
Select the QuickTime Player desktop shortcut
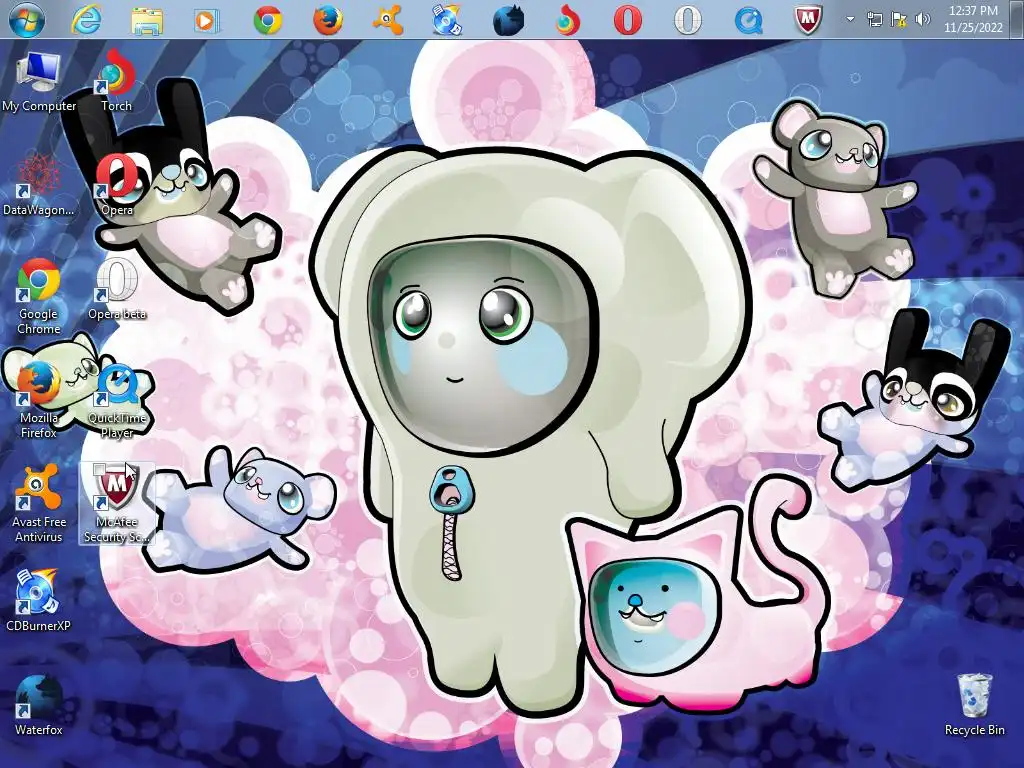pos(117,400)
